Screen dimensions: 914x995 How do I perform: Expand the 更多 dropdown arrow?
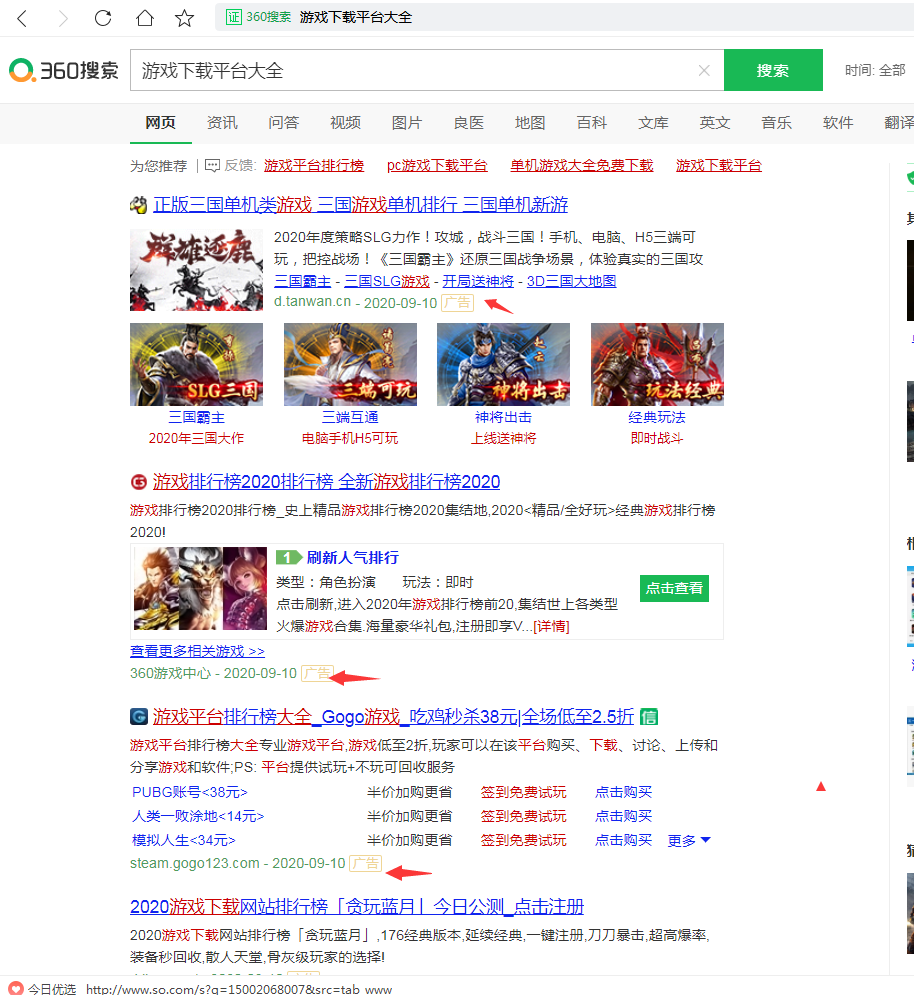point(705,840)
